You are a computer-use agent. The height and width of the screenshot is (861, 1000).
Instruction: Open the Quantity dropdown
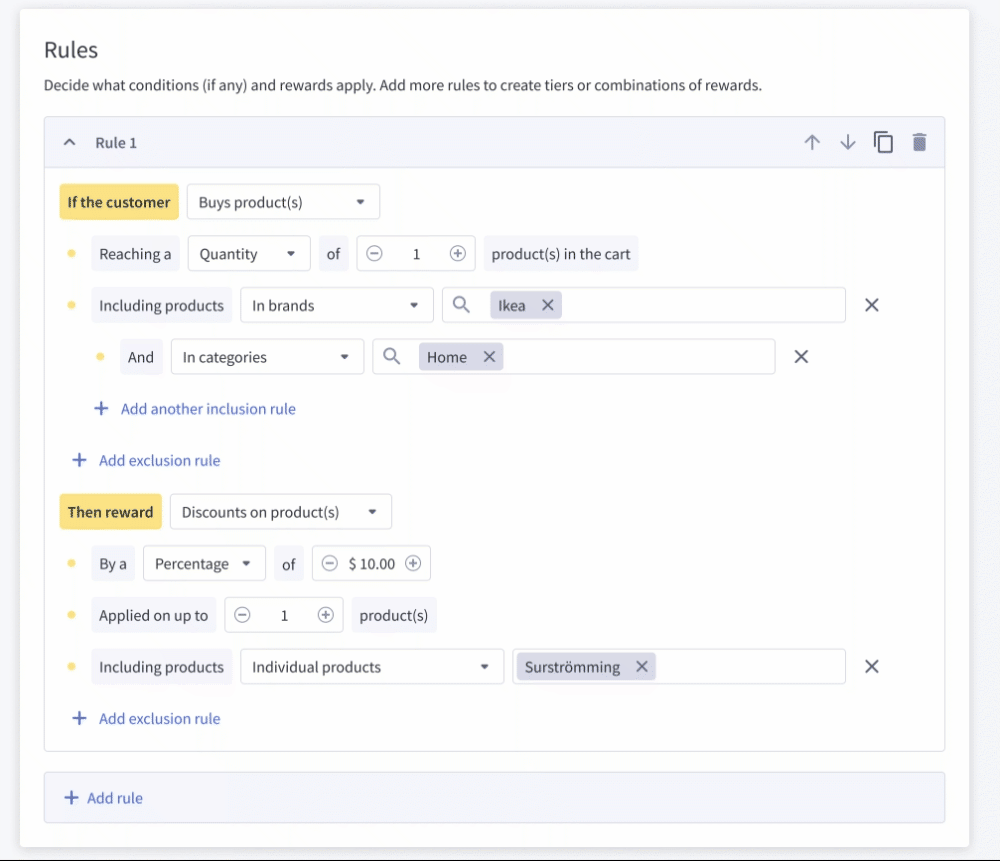pyautogui.click(x=249, y=254)
